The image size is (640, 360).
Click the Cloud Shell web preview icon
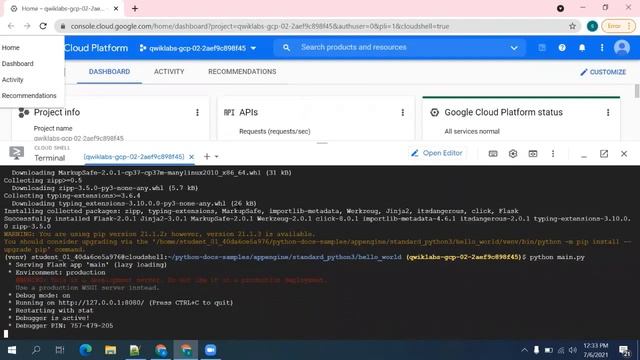point(533,154)
